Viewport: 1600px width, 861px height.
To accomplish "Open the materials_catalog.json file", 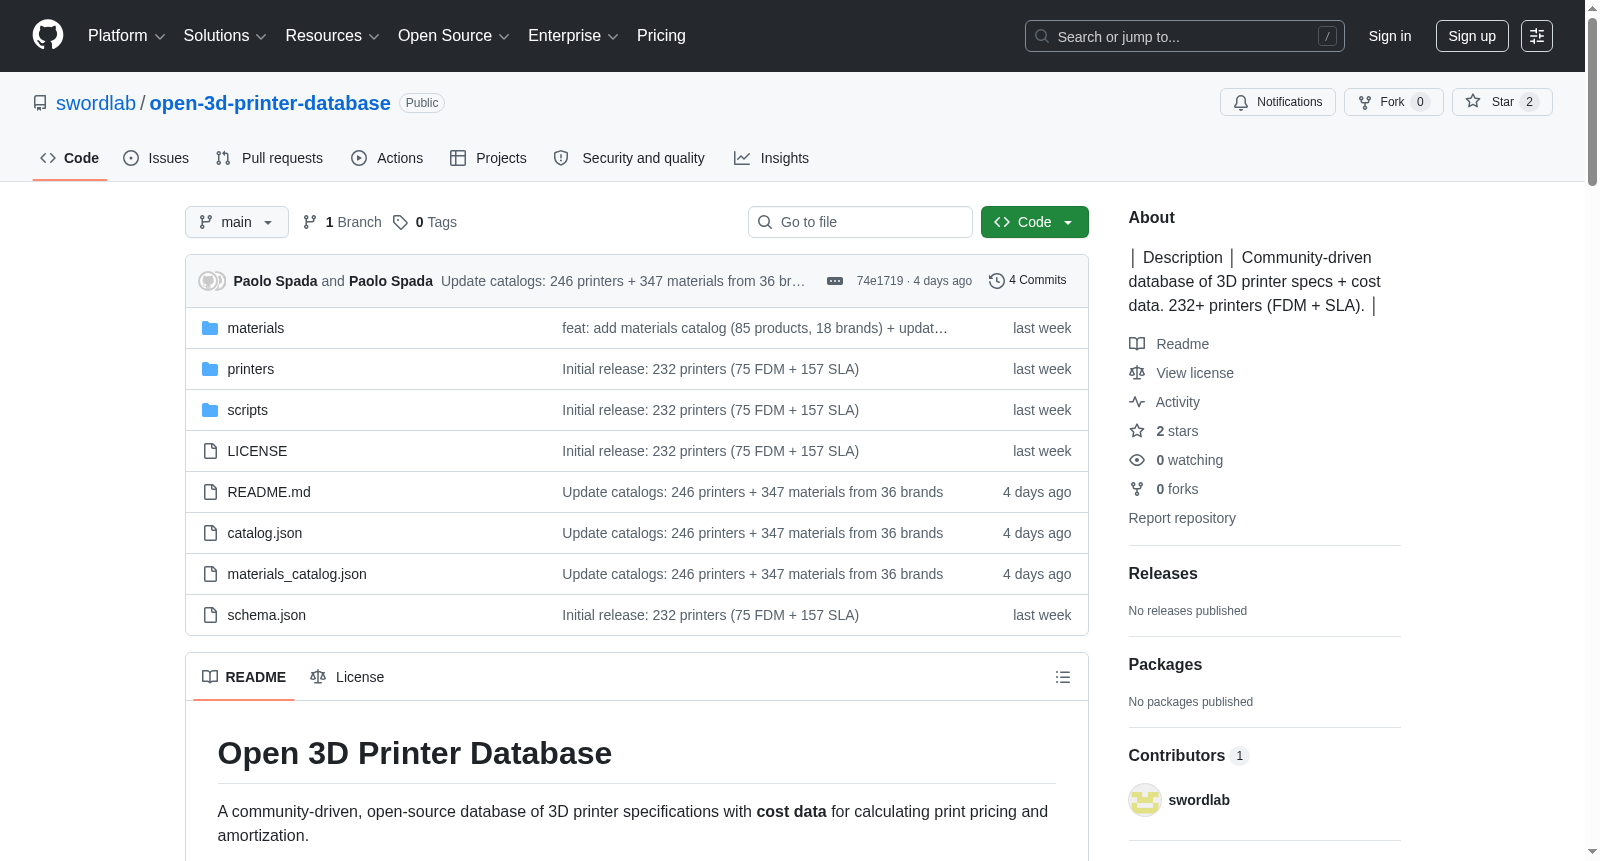I will (297, 574).
